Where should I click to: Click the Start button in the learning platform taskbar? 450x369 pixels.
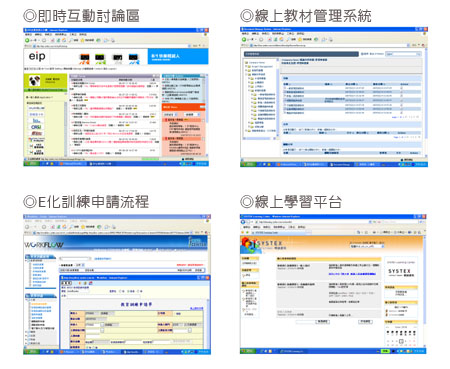pyautogui.click(x=248, y=351)
